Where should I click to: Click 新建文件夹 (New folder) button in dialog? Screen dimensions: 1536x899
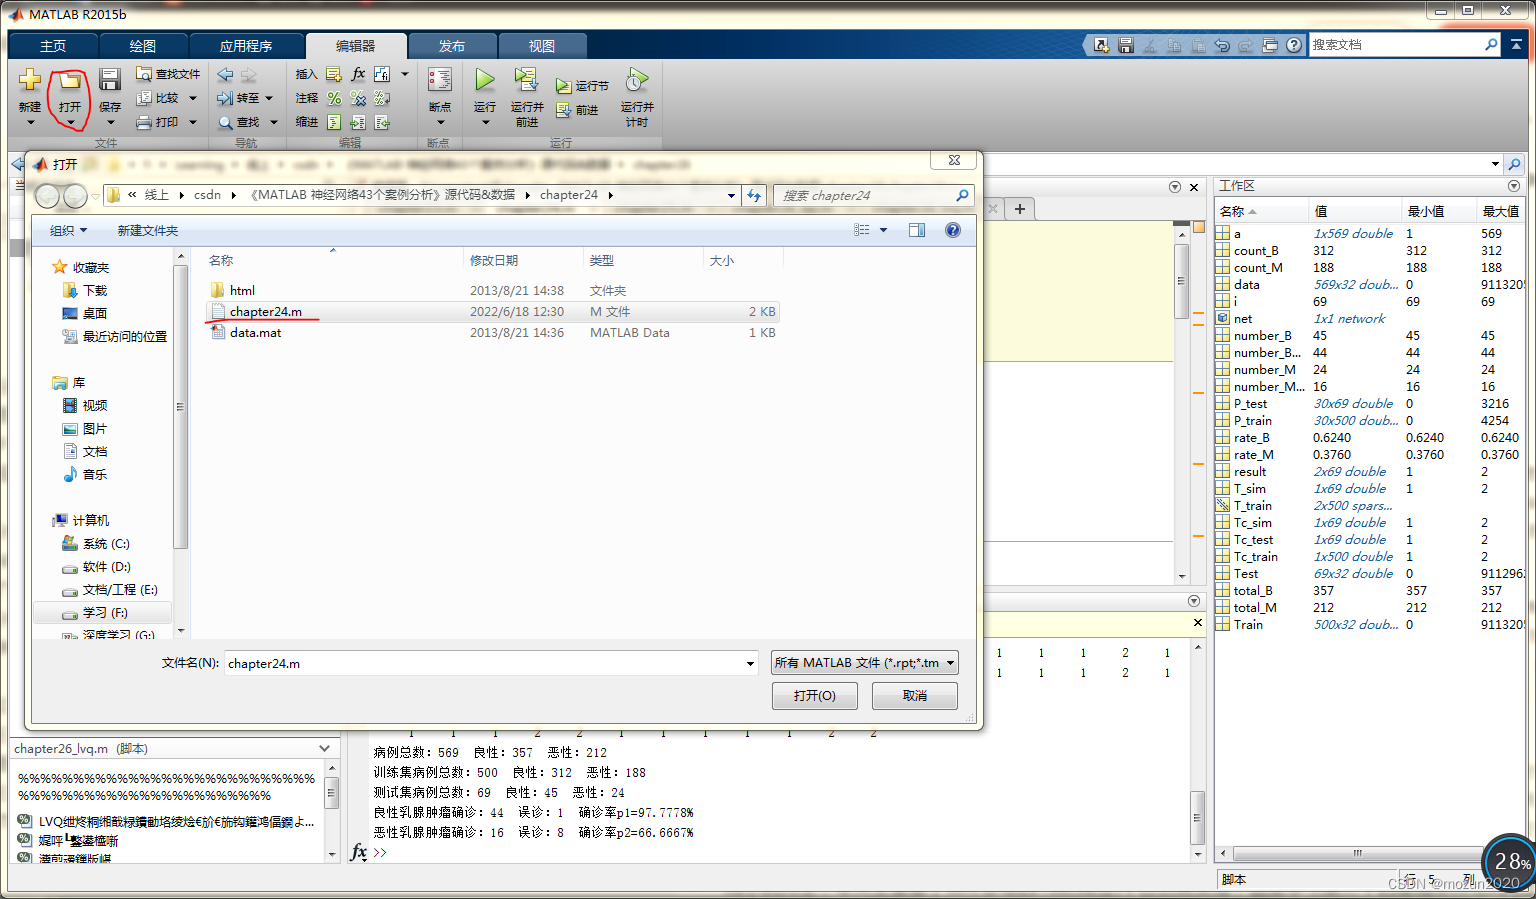148,231
